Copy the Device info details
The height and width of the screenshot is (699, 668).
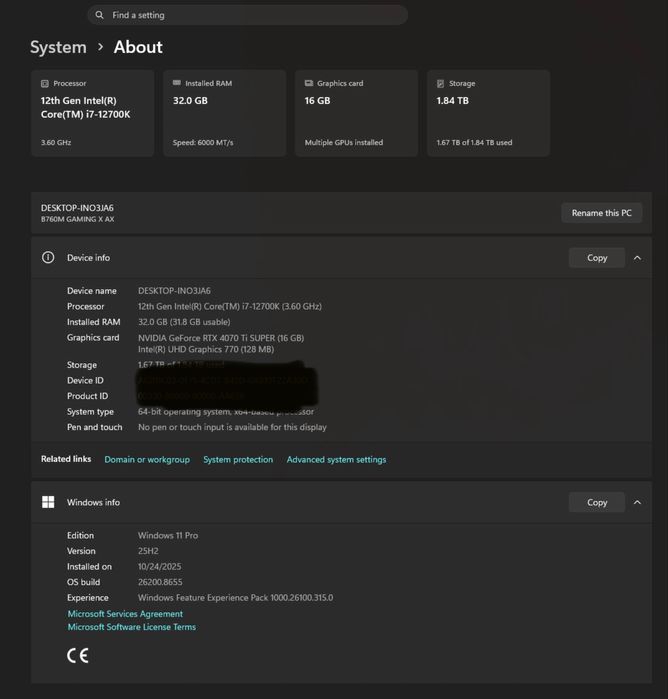[x=597, y=258]
